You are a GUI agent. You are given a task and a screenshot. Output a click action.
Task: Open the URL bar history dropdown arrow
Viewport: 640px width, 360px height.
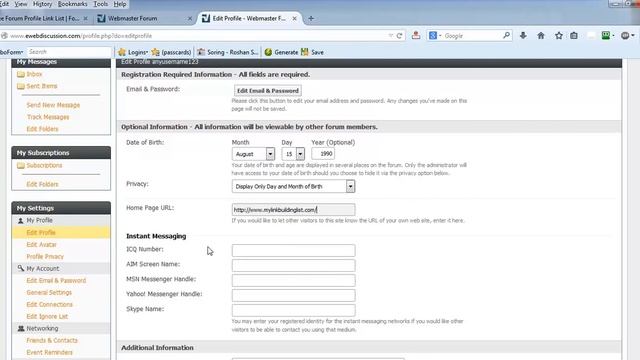(x=390, y=36)
